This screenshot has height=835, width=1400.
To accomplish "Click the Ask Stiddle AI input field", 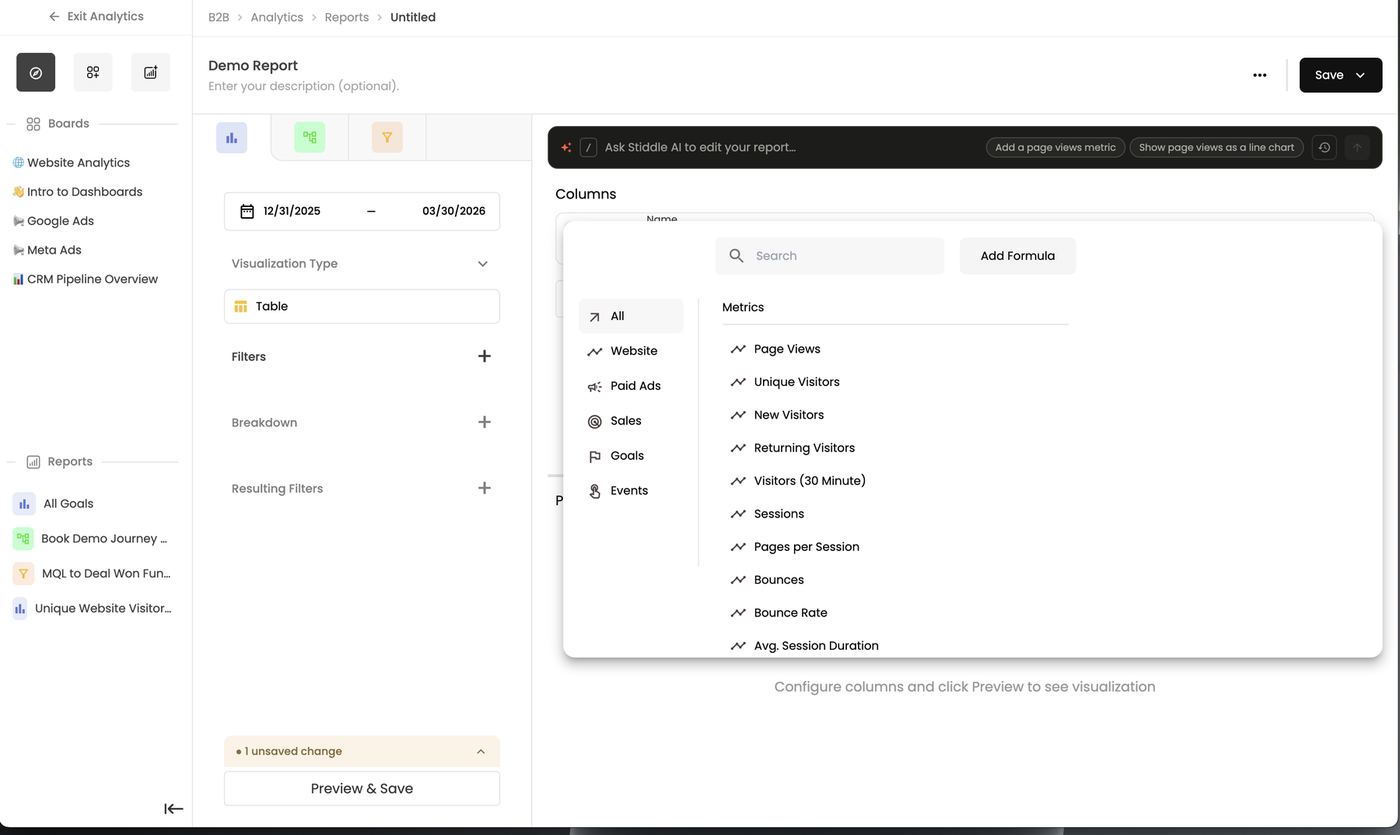I will tap(790, 147).
